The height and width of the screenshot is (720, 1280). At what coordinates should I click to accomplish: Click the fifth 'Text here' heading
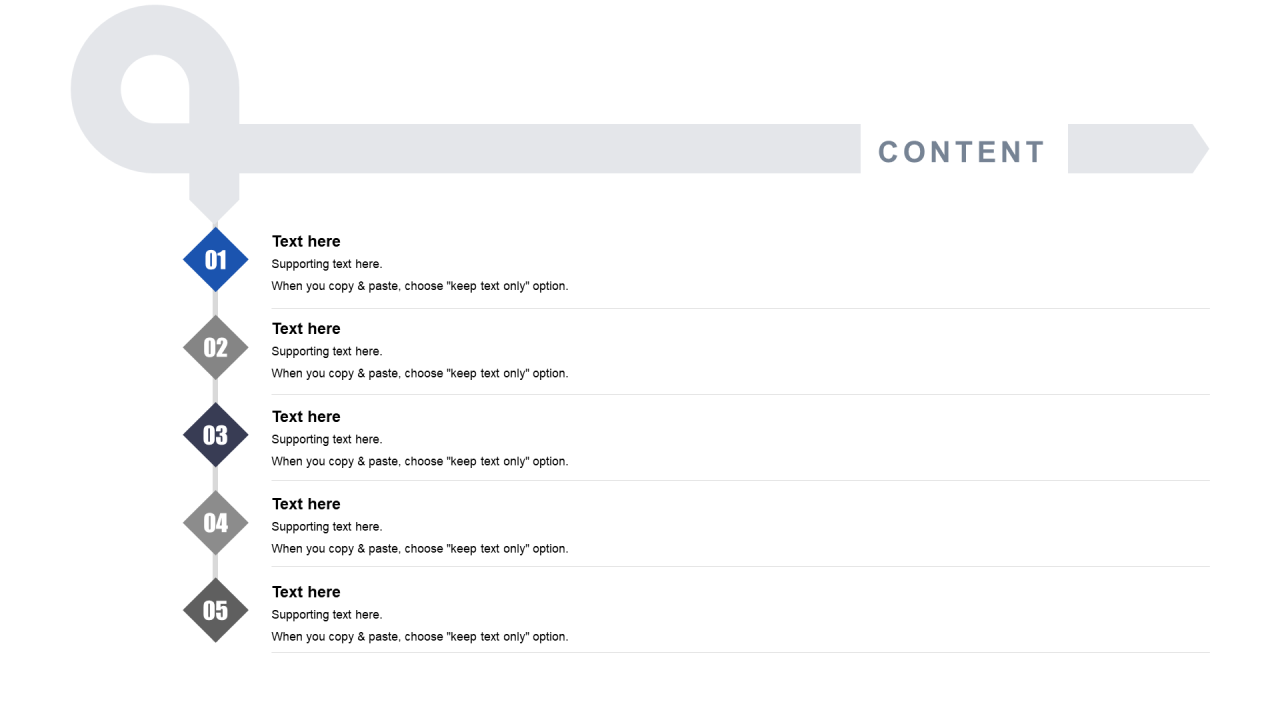[x=306, y=592]
